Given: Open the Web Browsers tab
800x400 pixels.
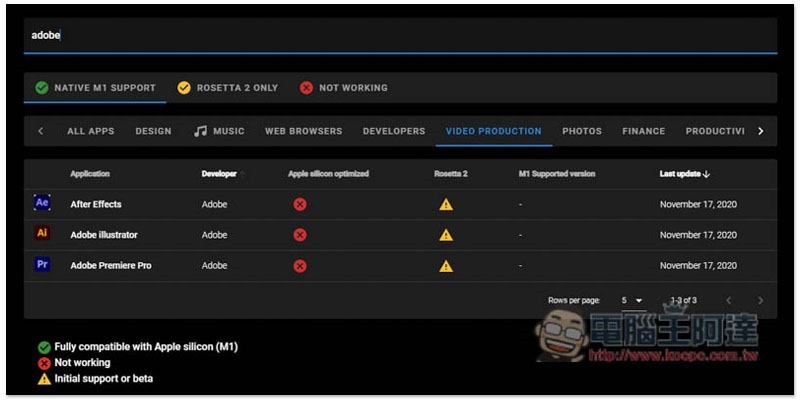Looking at the screenshot, I should pyautogui.click(x=304, y=131).
